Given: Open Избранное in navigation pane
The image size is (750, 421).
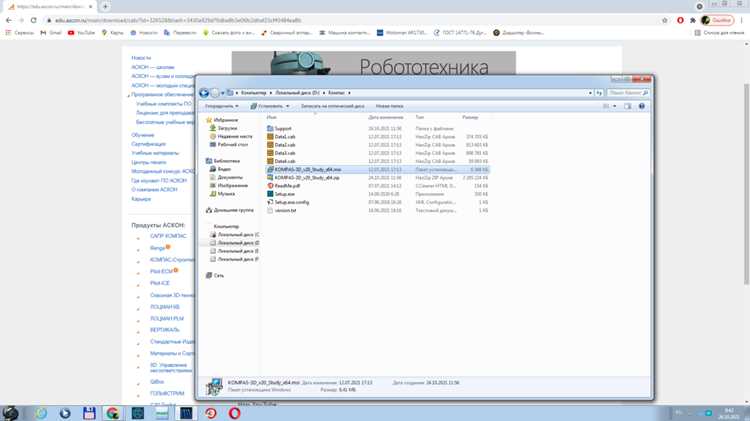Looking at the screenshot, I should (x=225, y=120).
